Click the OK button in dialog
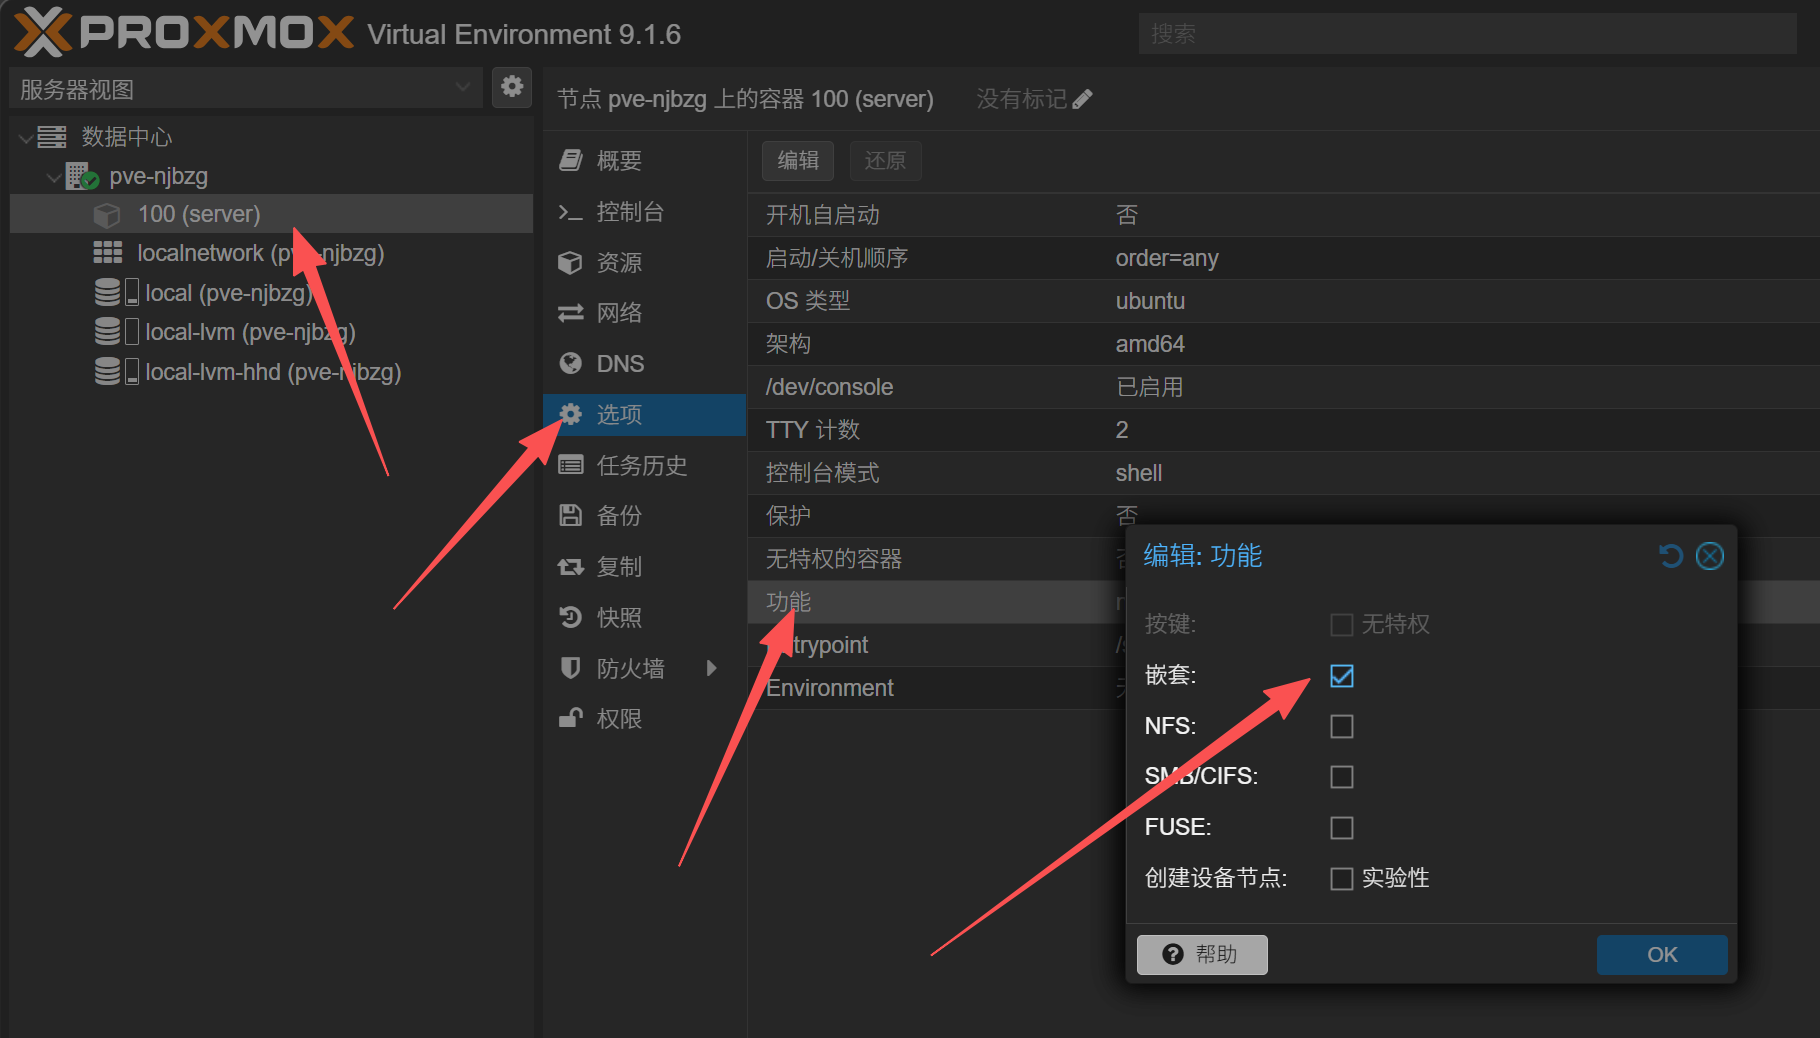The image size is (1820, 1038). click(x=1661, y=955)
